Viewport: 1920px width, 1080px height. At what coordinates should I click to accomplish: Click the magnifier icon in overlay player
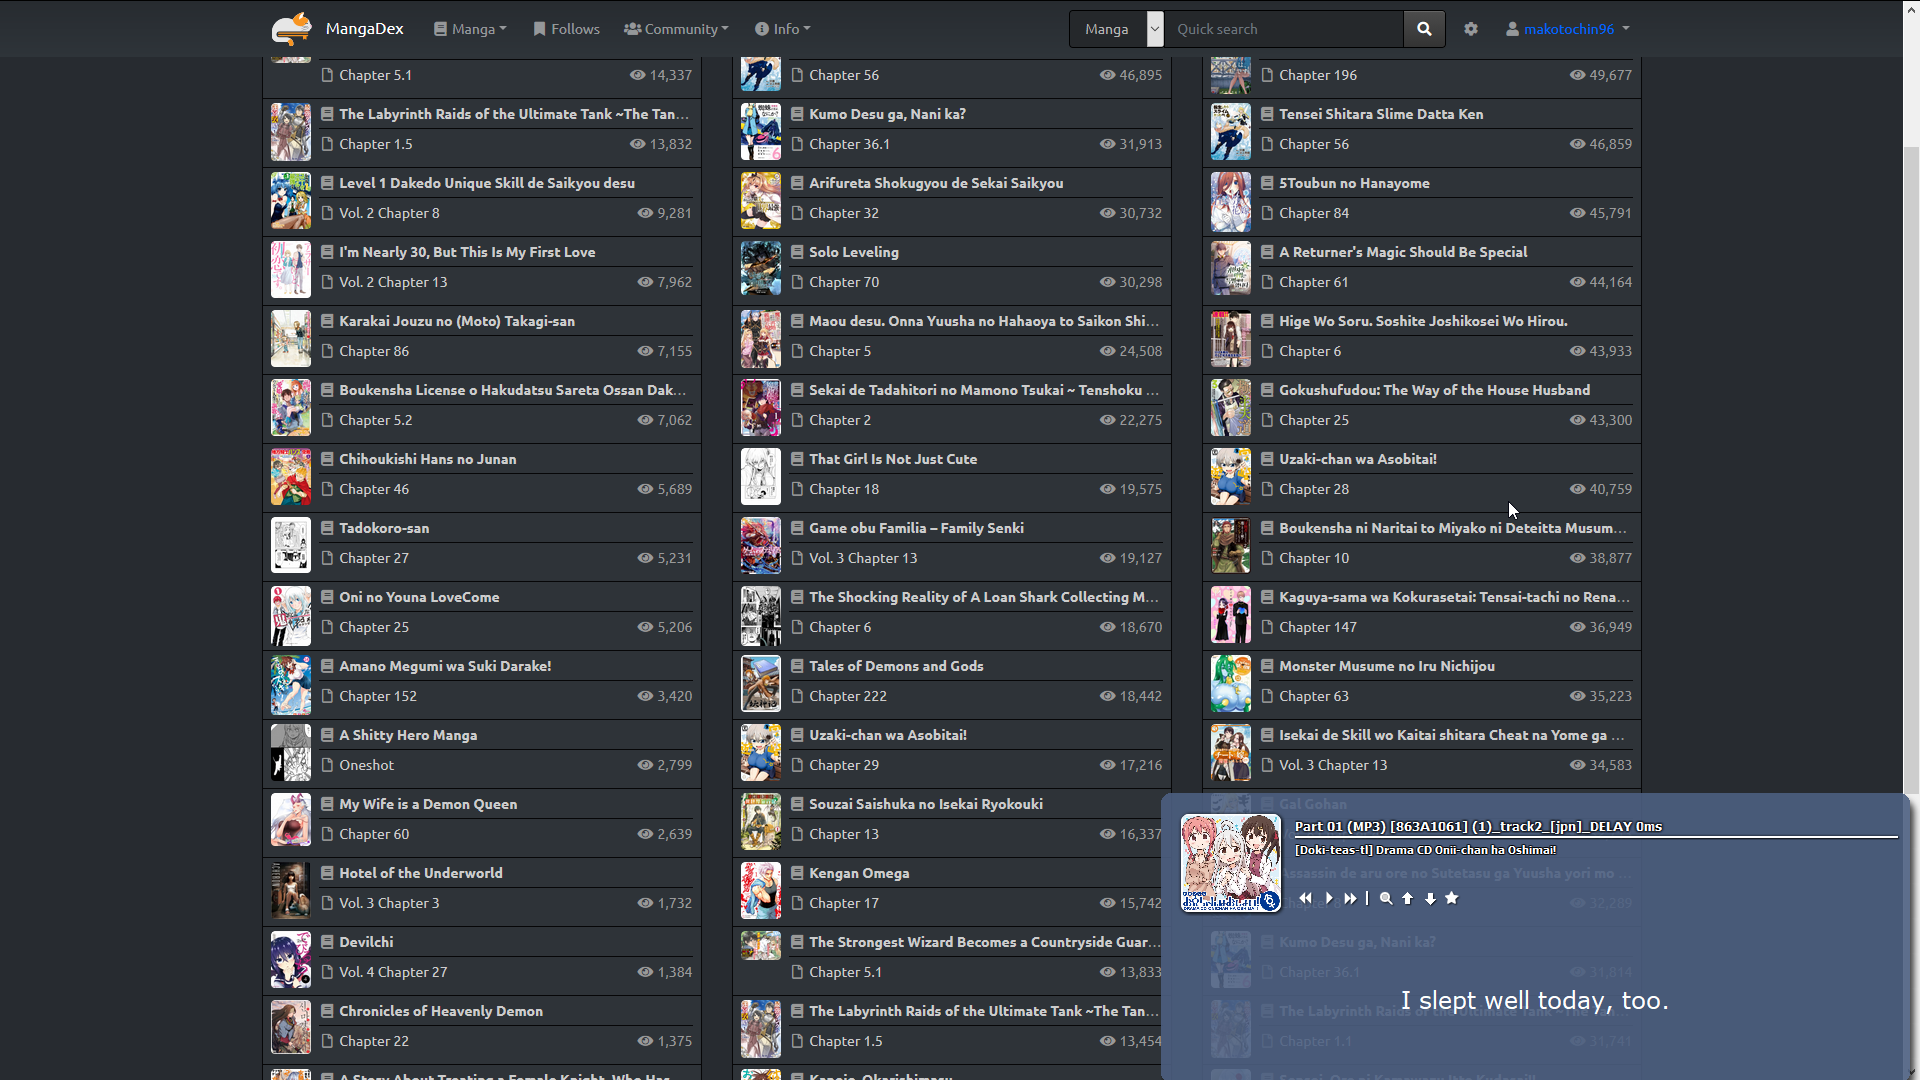click(x=1386, y=898)
